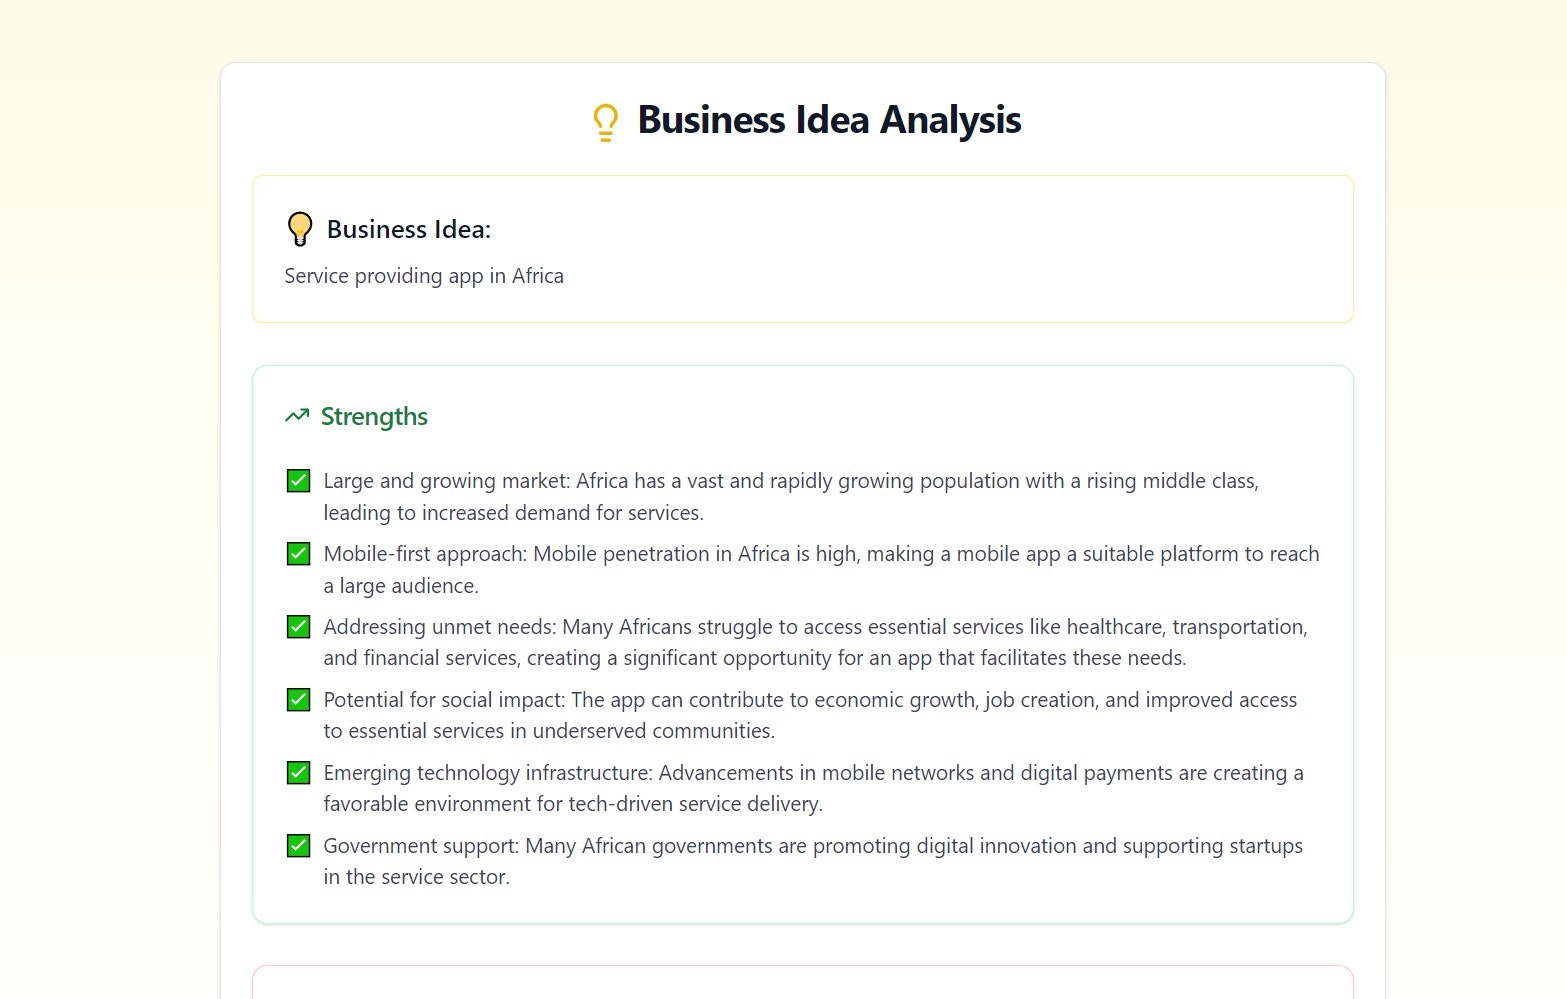
Task: Click the Business Idea Analysis heading text
Action: click(829, 120)
